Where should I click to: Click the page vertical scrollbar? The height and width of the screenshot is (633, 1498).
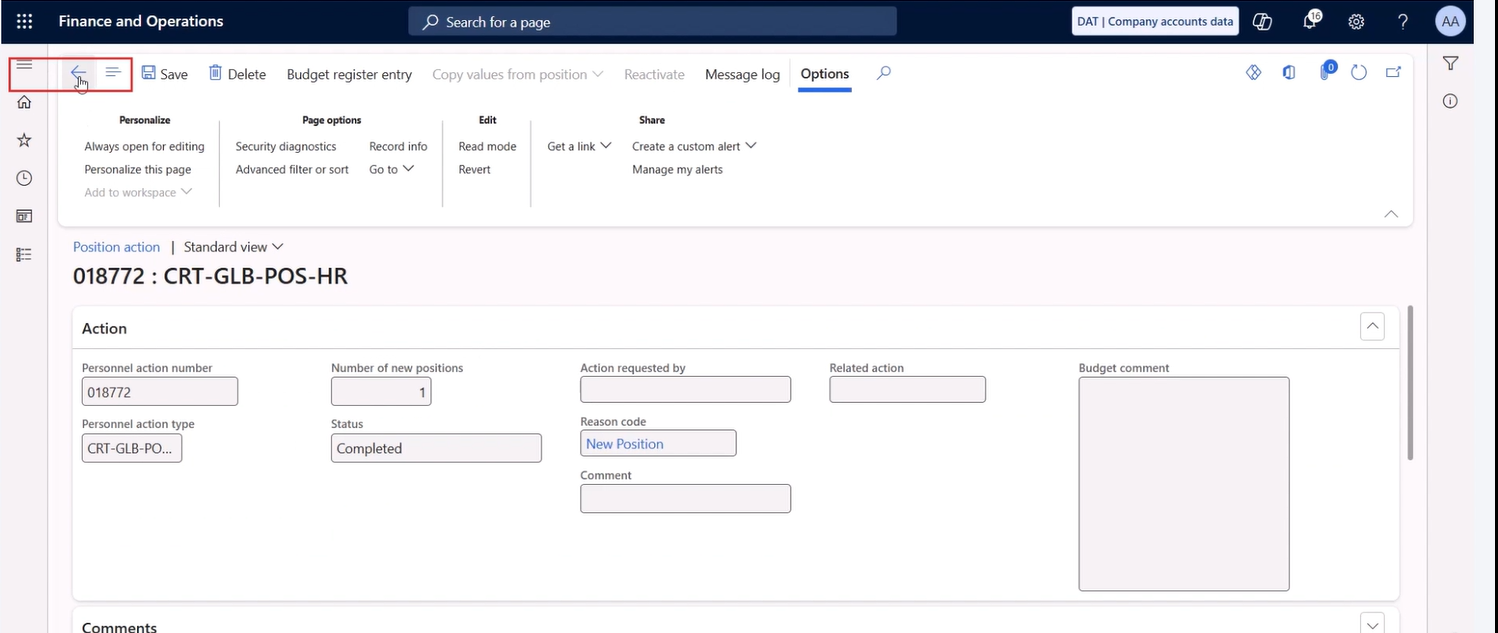point(1410,382)
